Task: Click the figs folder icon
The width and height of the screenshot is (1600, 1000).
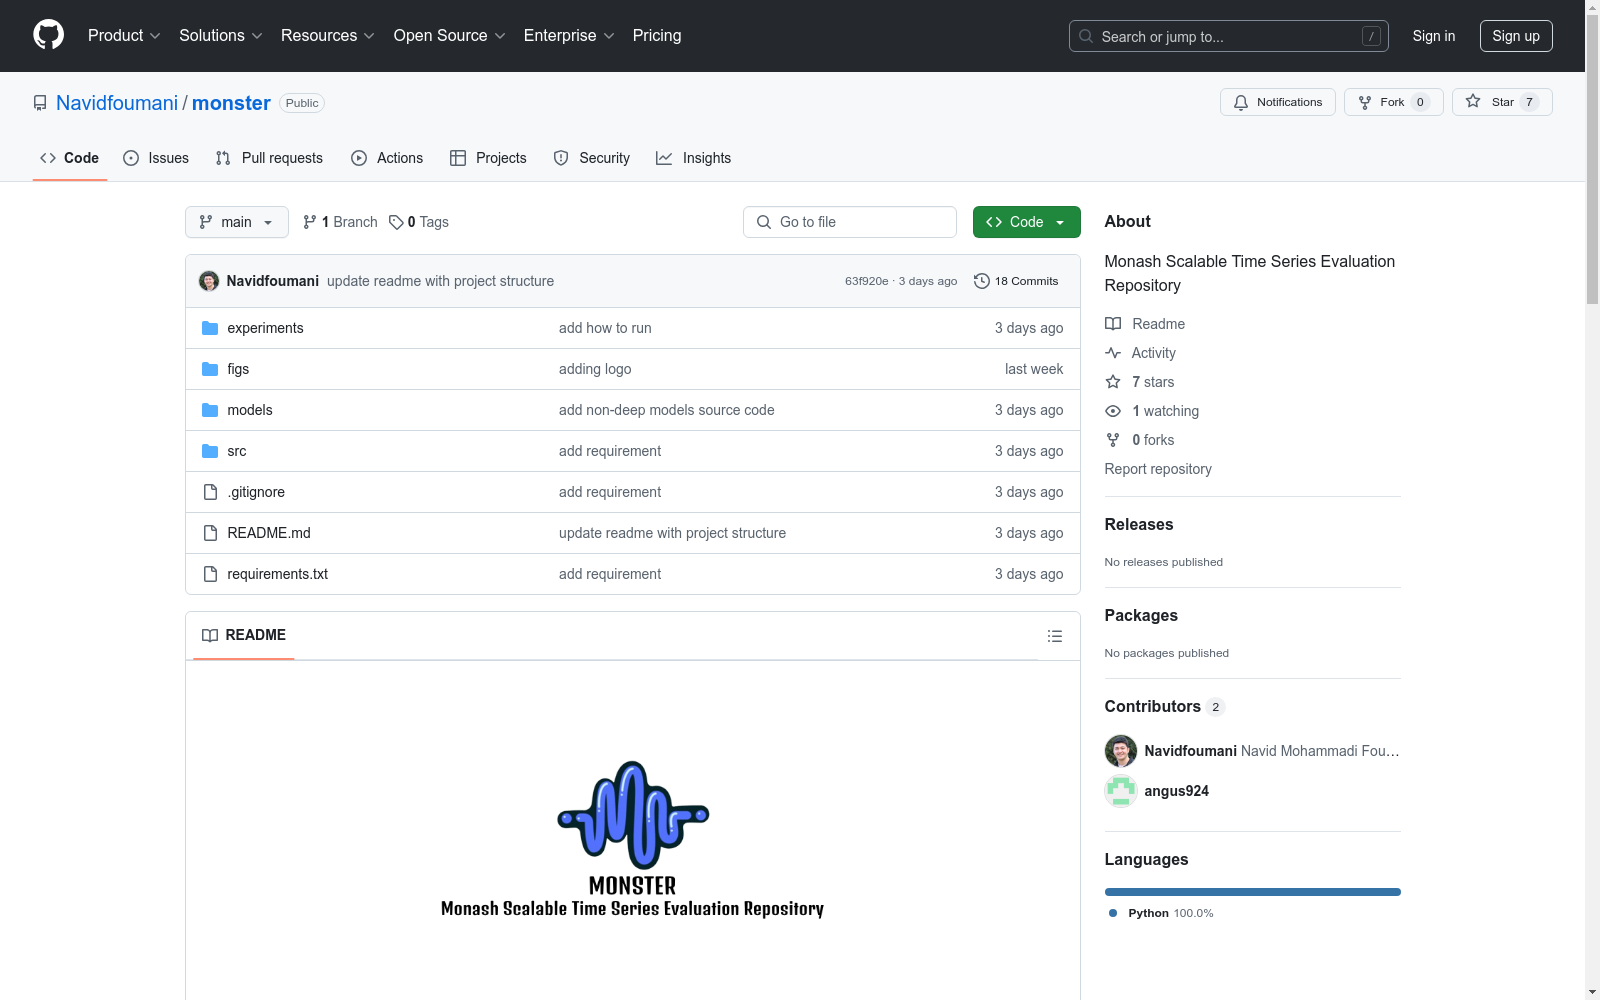Action: [210, 369]
